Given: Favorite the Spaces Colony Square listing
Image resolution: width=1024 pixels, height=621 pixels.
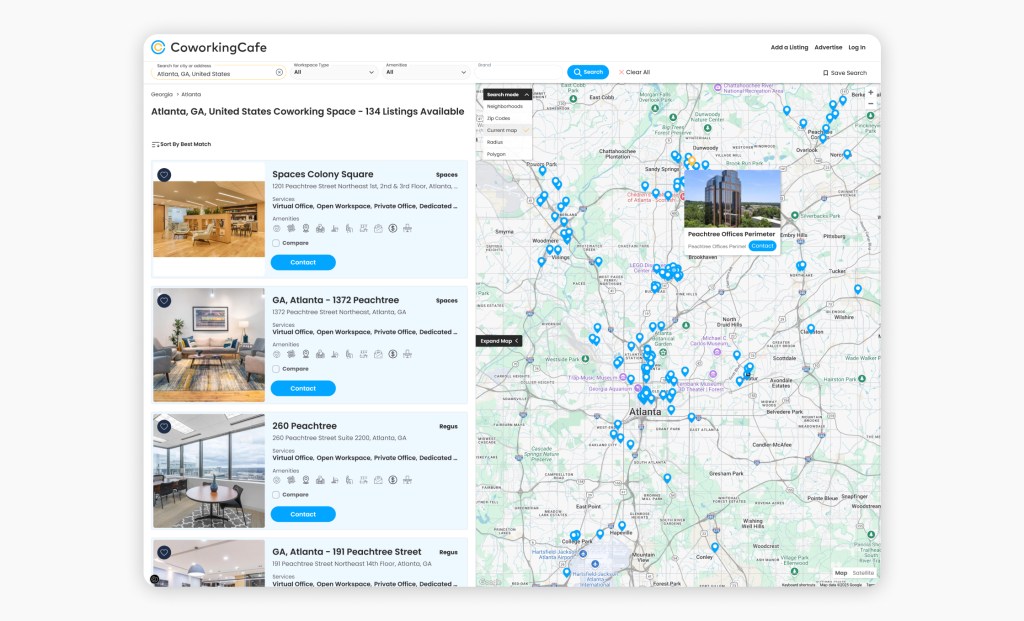Looking at the screenshot, I should pyautogui.click(x=164, y=174).
